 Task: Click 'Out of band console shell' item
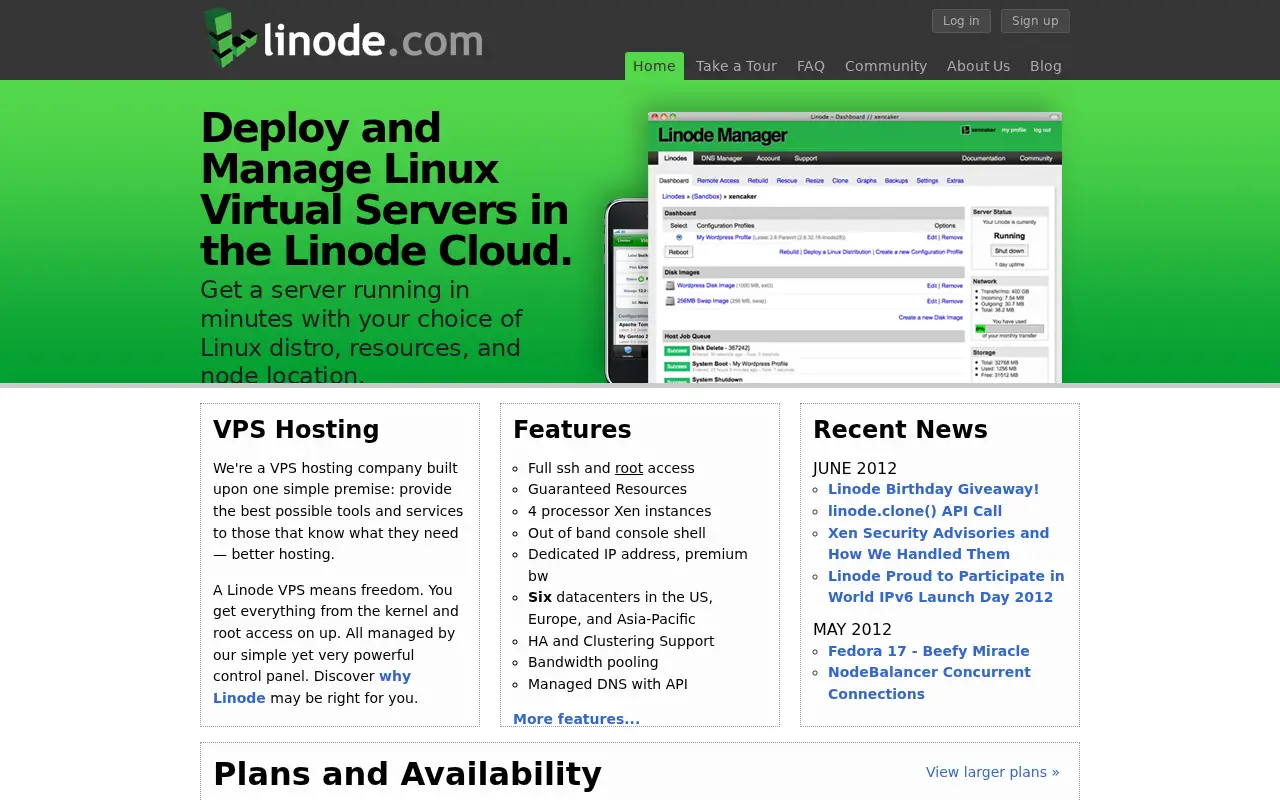point(617,533)
